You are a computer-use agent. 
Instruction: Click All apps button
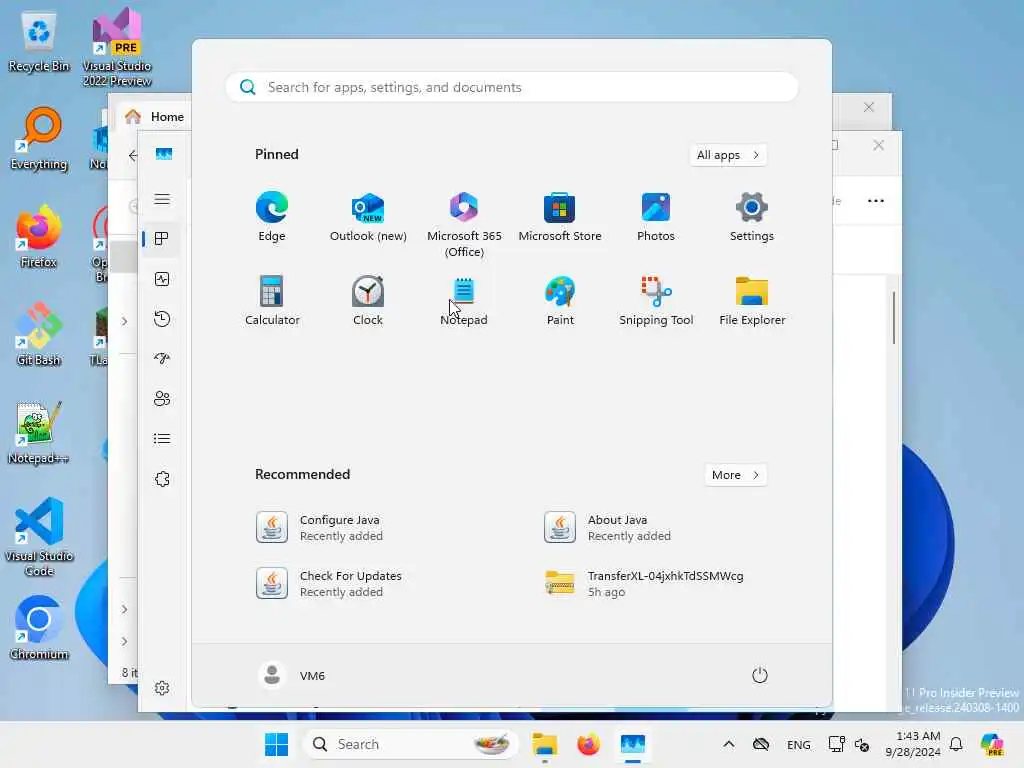728,155
